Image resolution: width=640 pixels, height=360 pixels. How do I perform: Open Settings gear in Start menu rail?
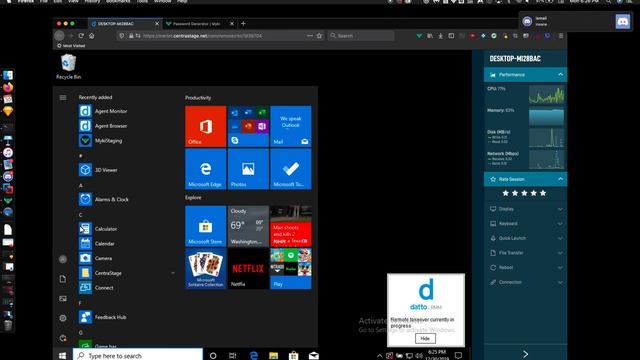click(x=63, y=318)
